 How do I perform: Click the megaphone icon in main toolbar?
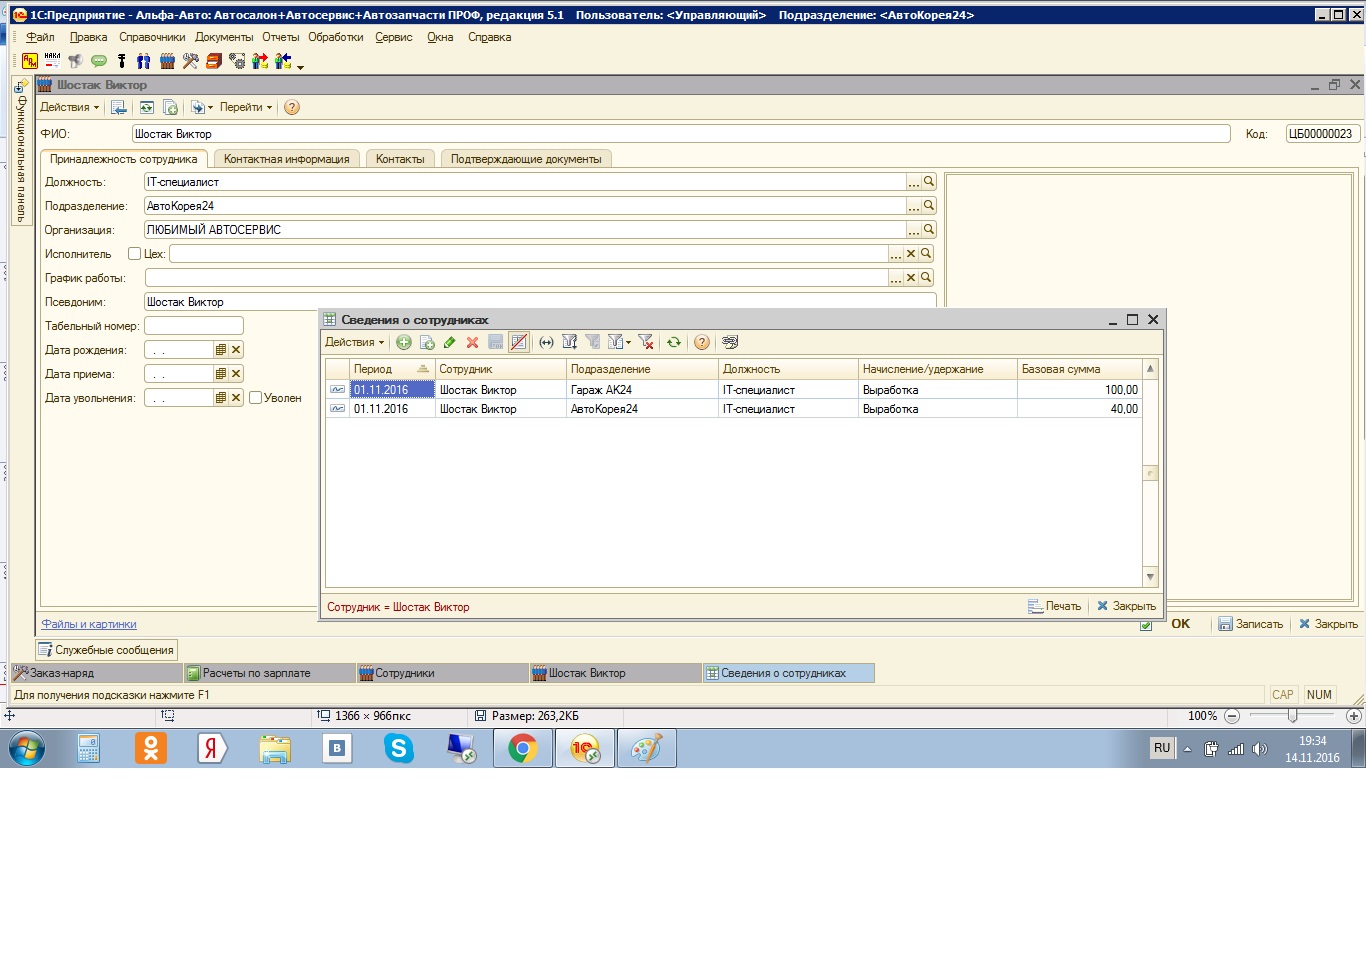[x=76, y=61]
